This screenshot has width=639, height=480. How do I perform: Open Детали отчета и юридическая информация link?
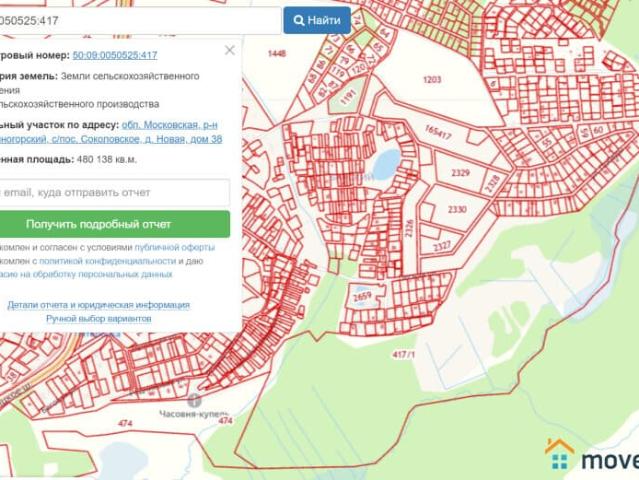[x=99, y=305]
